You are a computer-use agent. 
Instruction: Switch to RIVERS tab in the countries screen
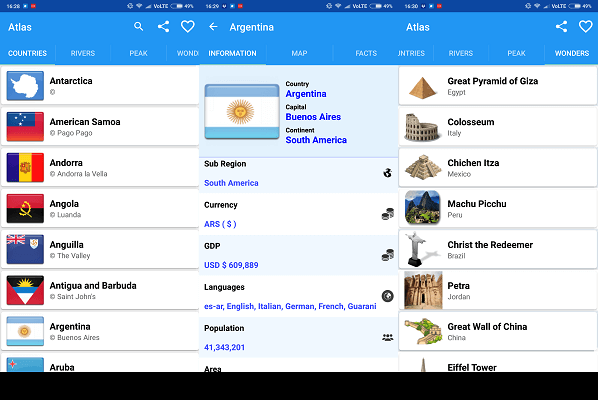[x=83, y=53]
